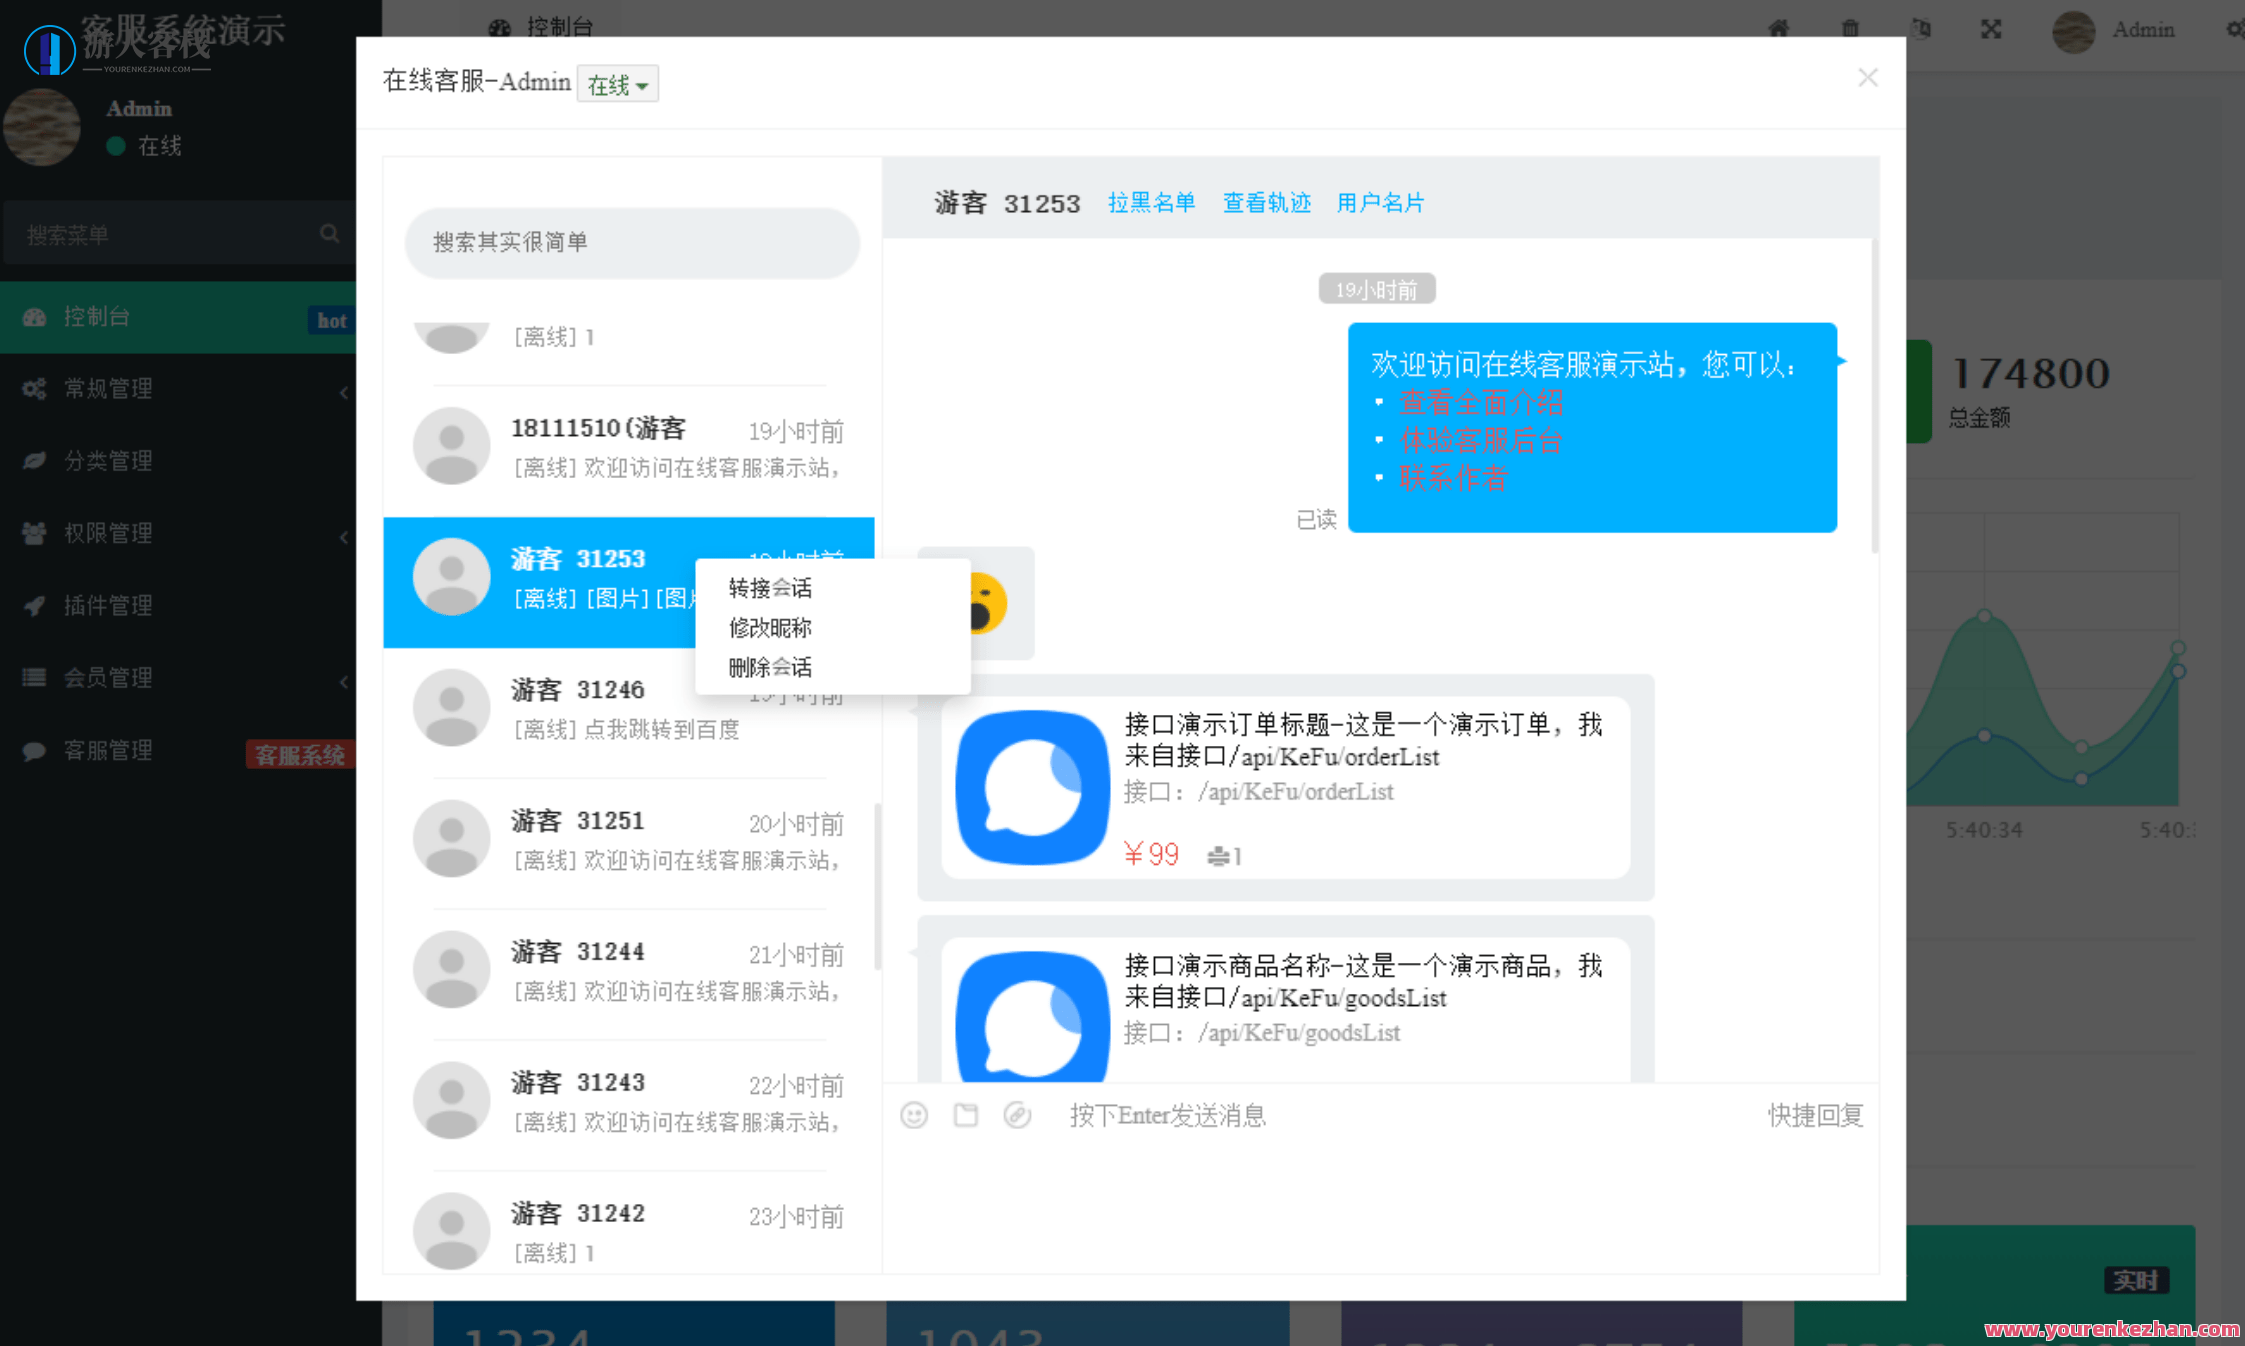Toggle fullscreen via the arrows icon
Image resolution: width=2245 pixels, height=1346 pixels.
click(1990, 31)
